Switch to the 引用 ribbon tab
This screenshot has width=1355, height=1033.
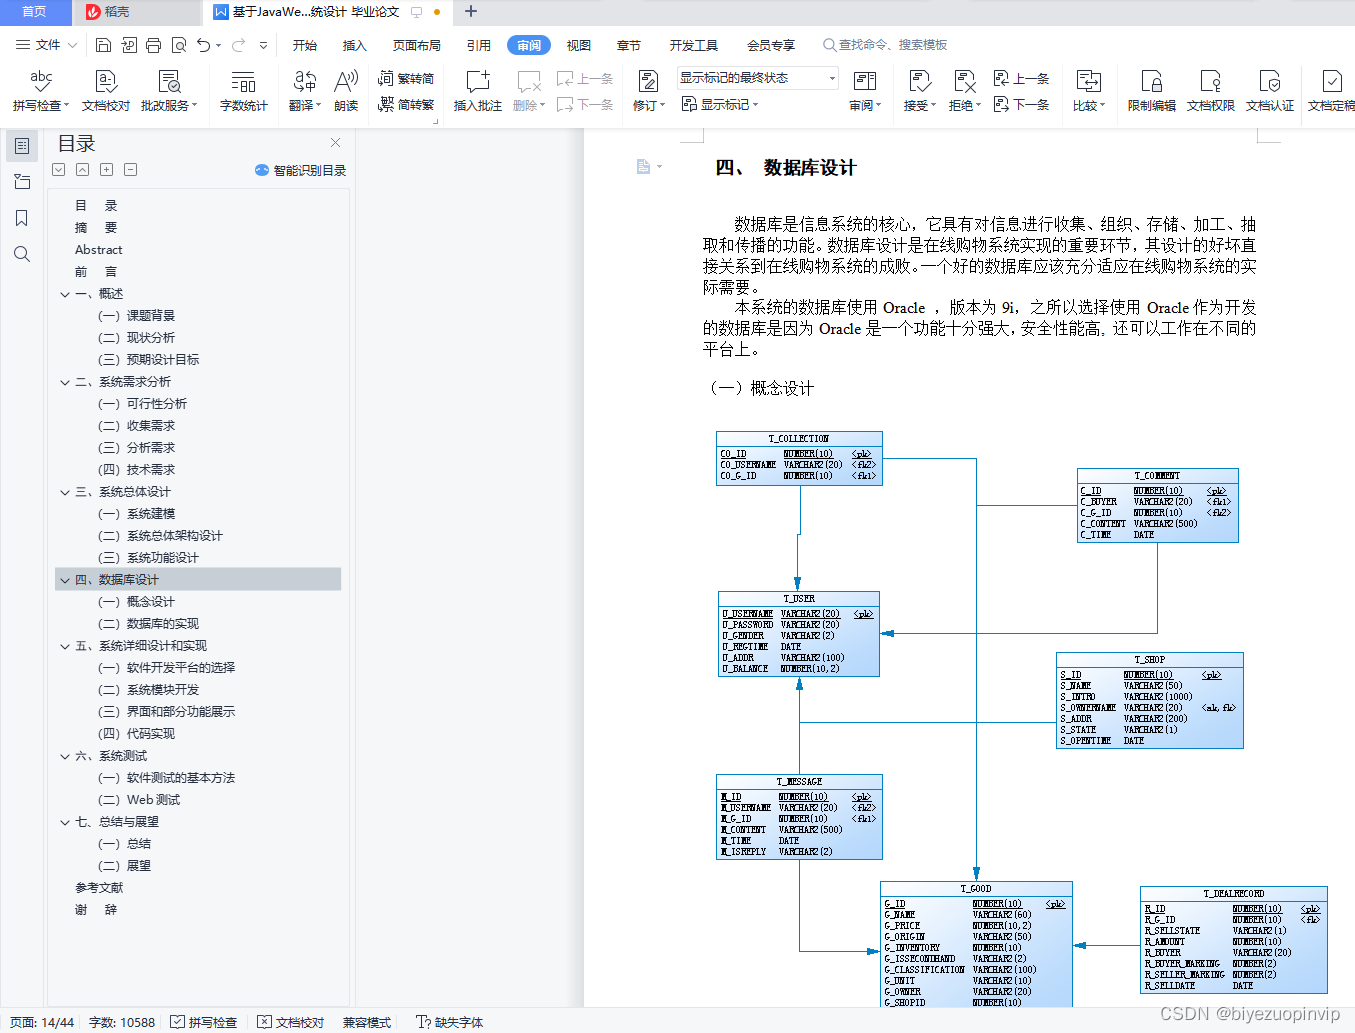click(x=479, y=45)
